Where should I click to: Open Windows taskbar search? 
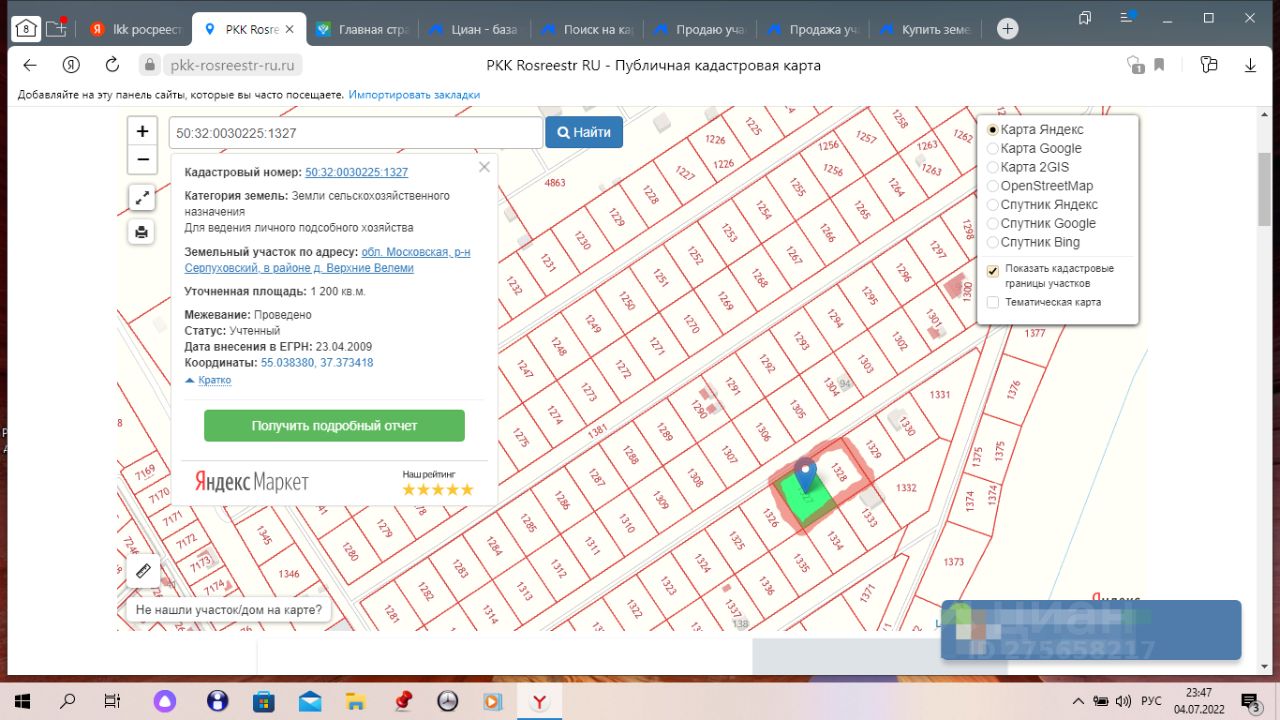[x=67, y=701]
